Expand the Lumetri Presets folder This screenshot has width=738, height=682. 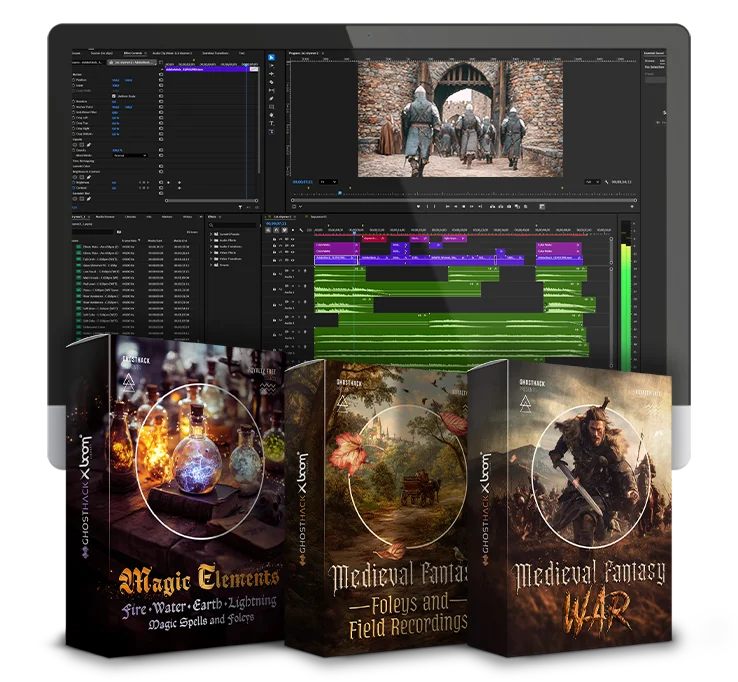[211, 234]
